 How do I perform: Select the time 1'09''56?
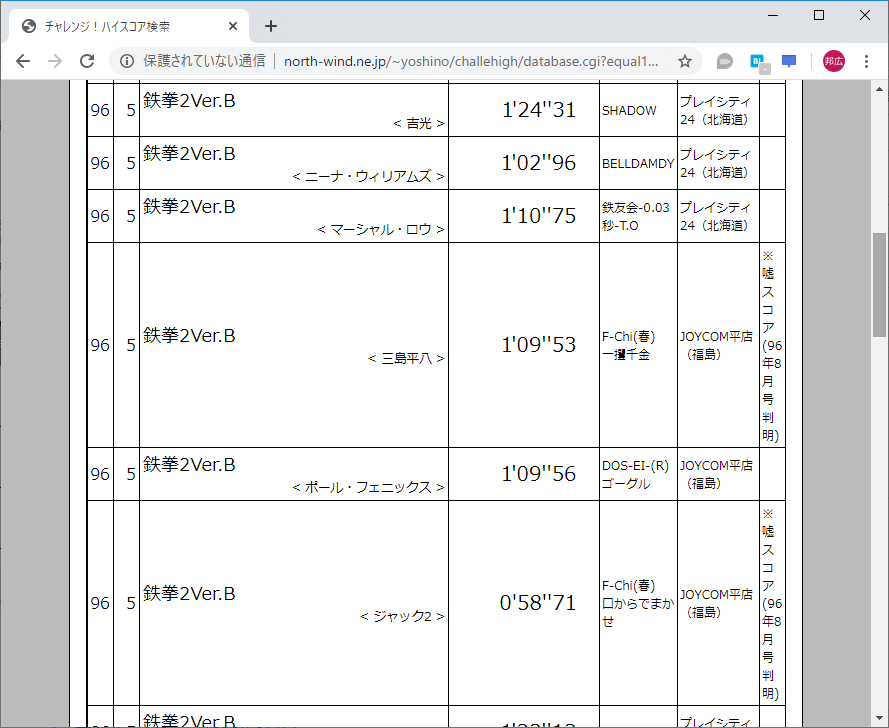click(539, 473)
